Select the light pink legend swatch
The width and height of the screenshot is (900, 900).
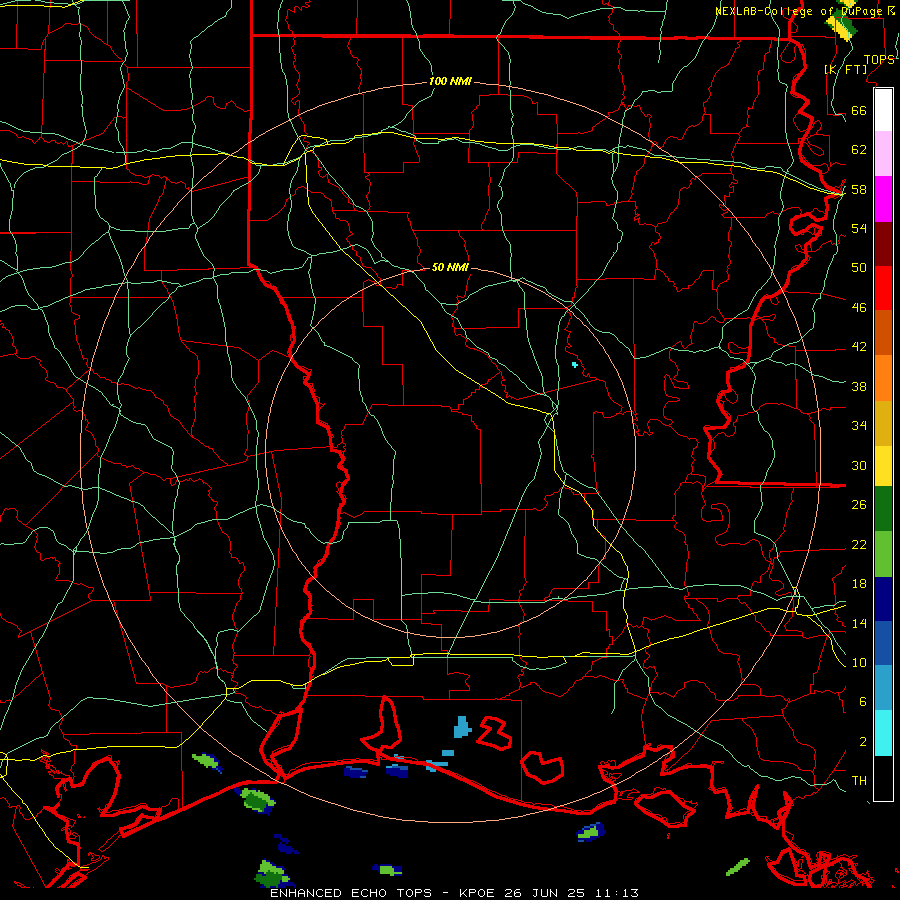[x=883, y=154]
